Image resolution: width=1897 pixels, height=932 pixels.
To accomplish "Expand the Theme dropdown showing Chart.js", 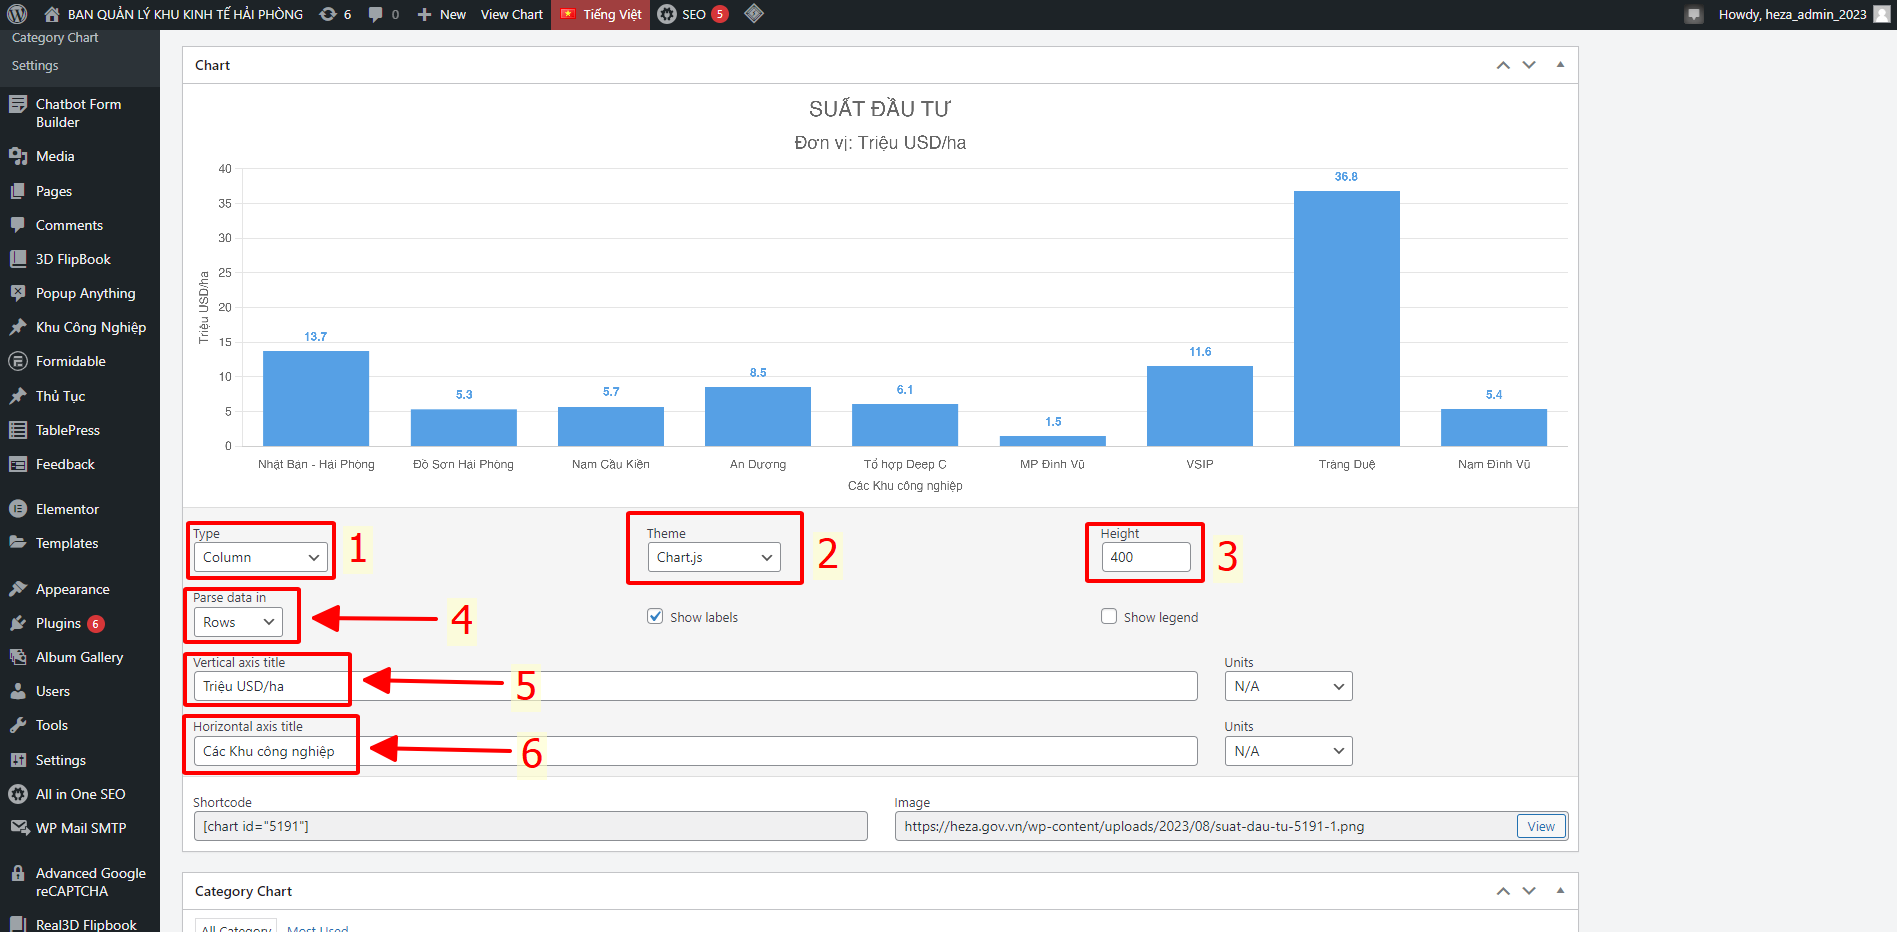I will coord(713,558).
